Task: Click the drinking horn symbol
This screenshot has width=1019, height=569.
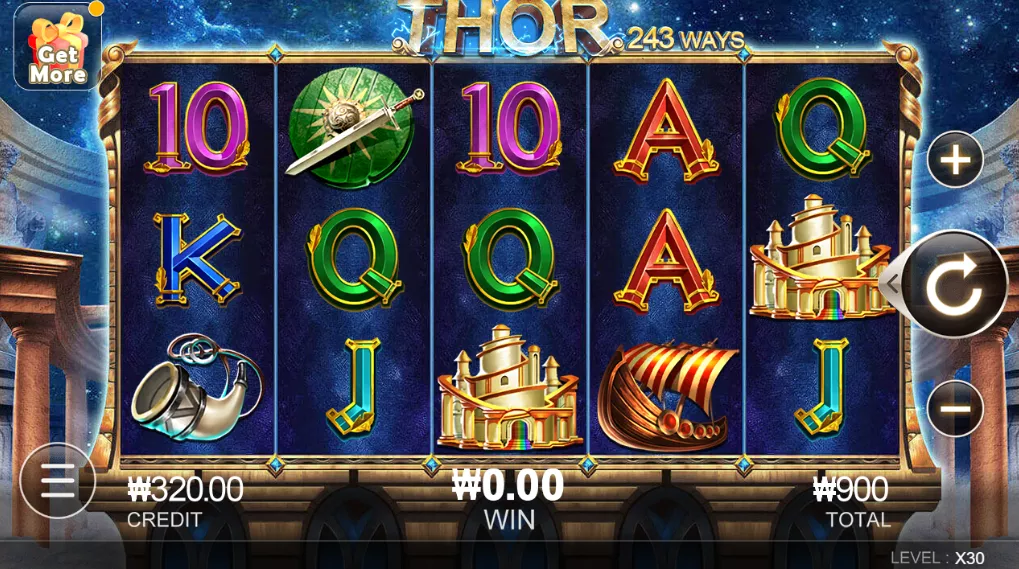Action: tap(197, 387)
